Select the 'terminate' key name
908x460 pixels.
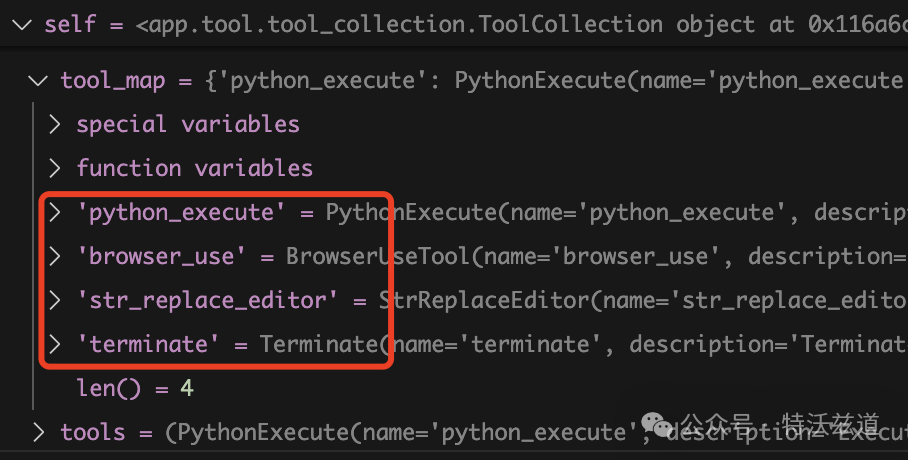click(148, 344)
